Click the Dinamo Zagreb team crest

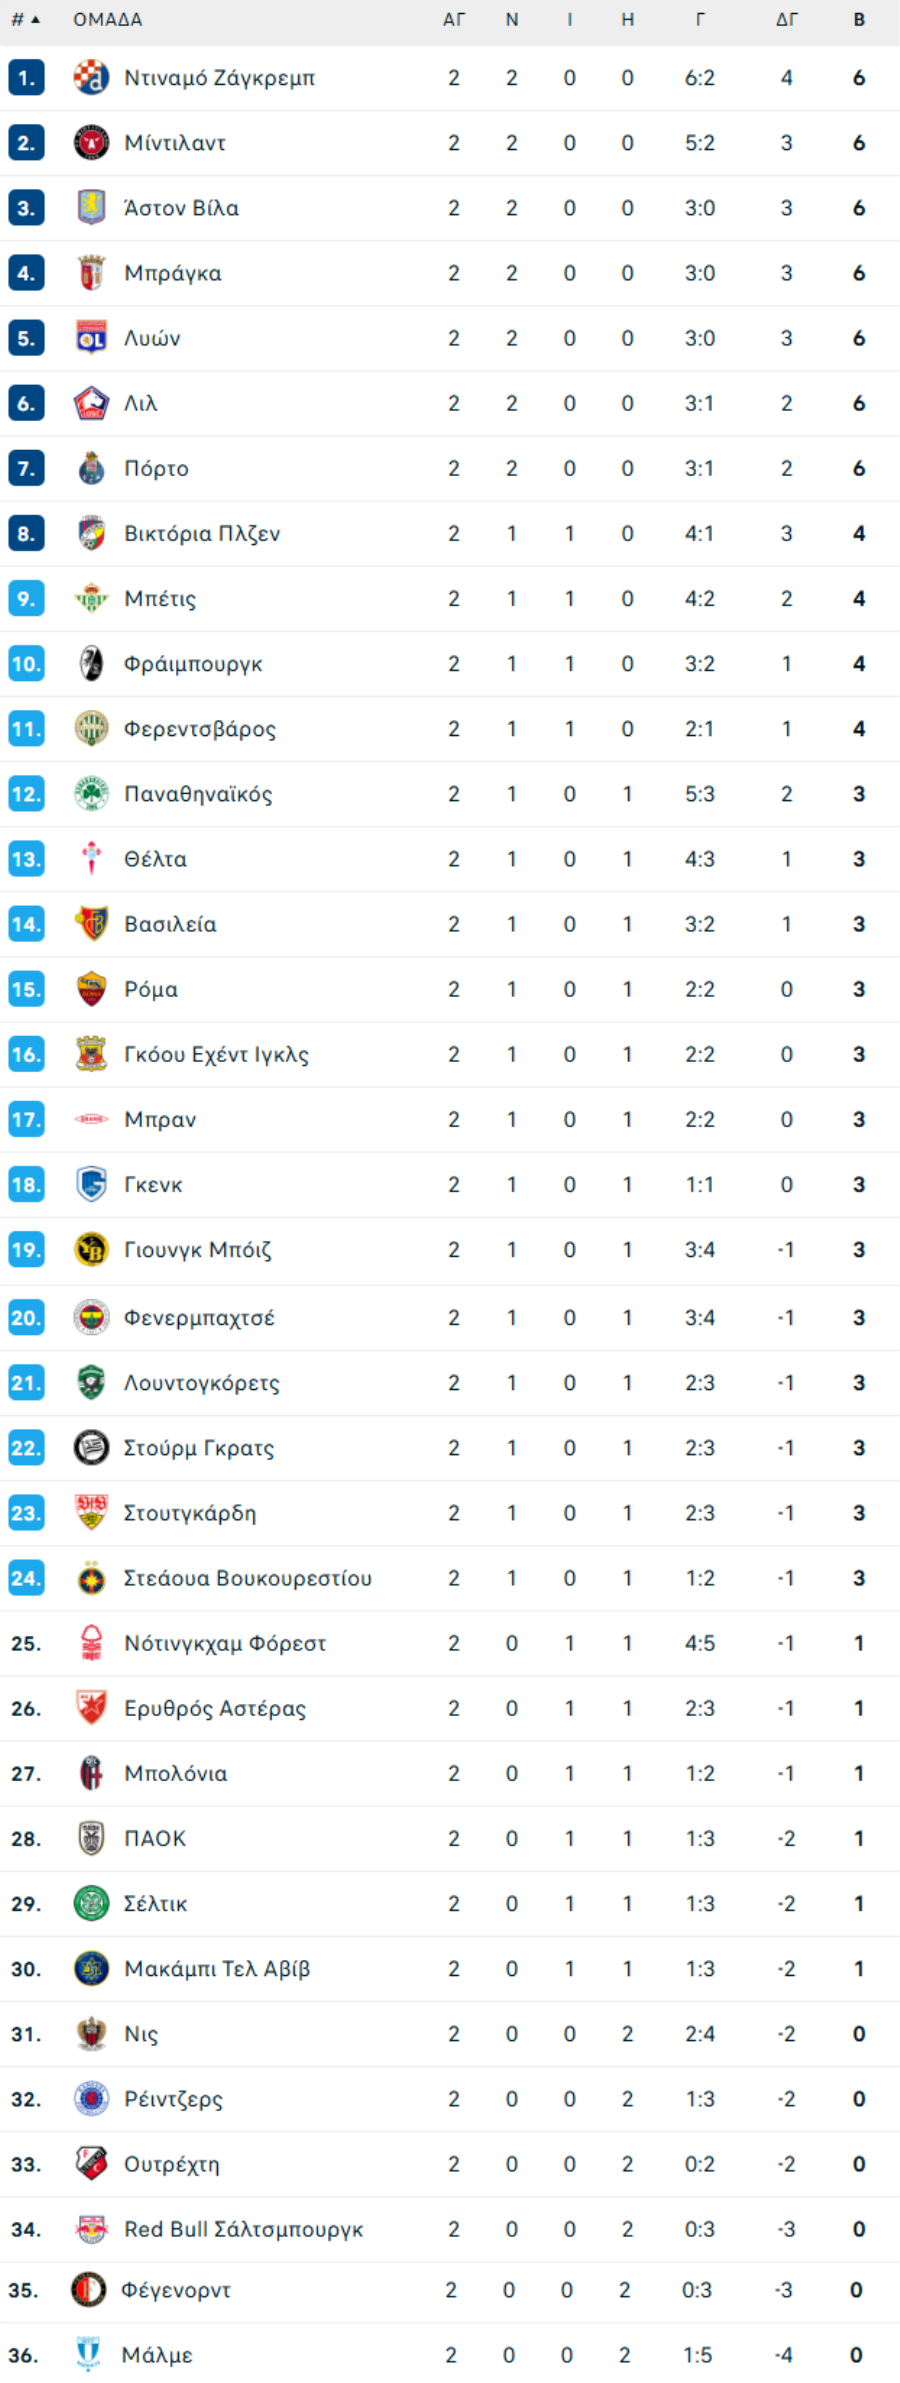(x=91, y=78)
